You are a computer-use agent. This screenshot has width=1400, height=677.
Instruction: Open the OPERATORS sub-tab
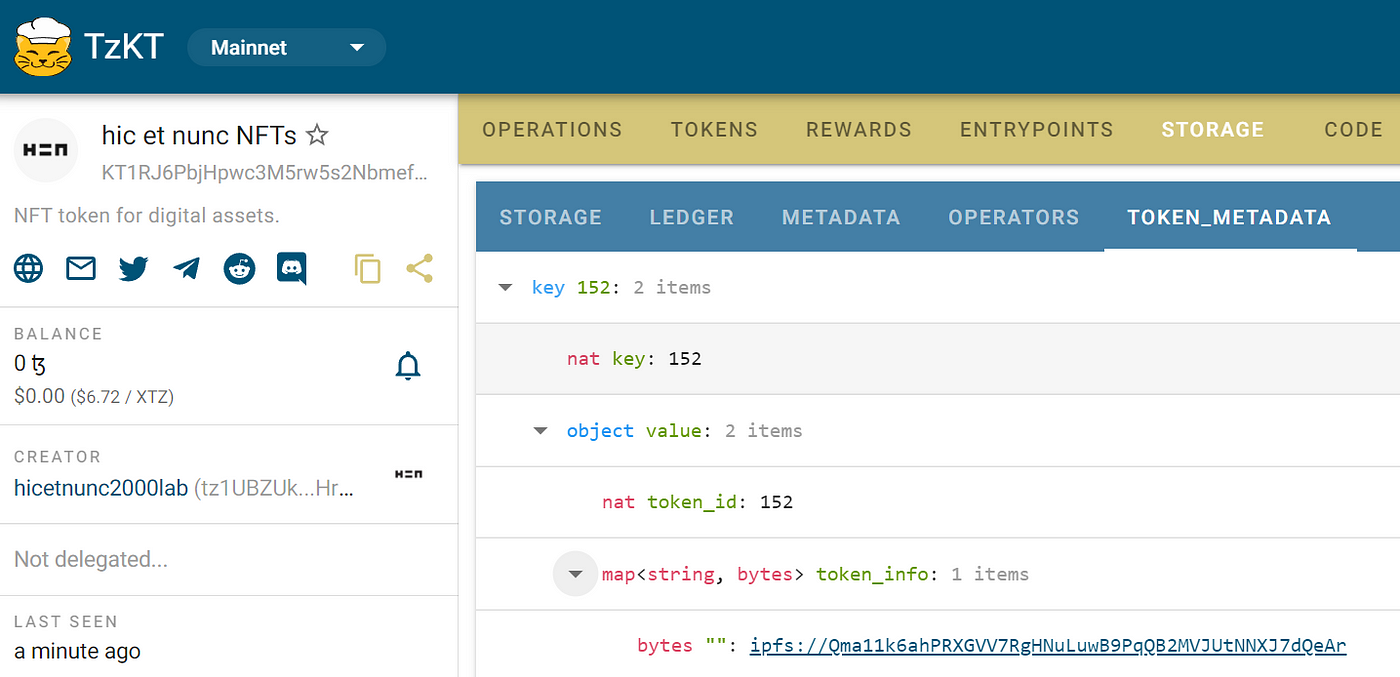pyautogui.click(x=1014, y=217)
